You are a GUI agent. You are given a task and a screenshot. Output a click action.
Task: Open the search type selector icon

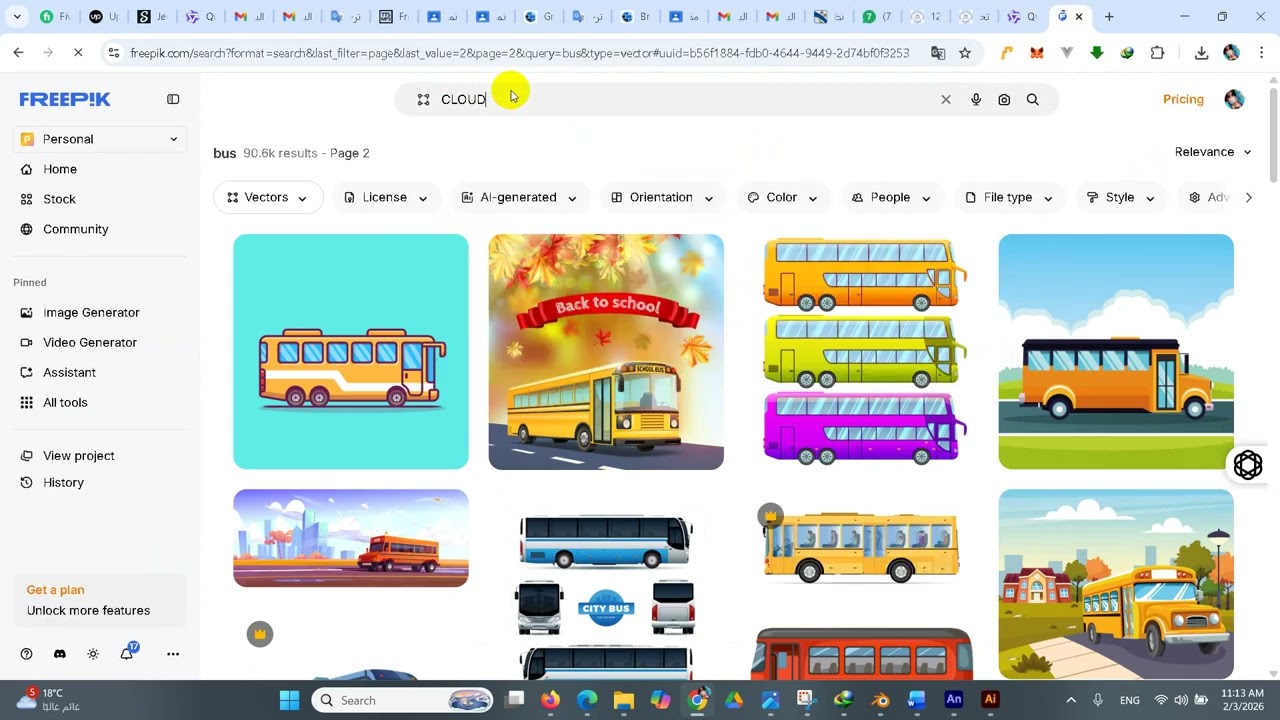tap(423, 99)
